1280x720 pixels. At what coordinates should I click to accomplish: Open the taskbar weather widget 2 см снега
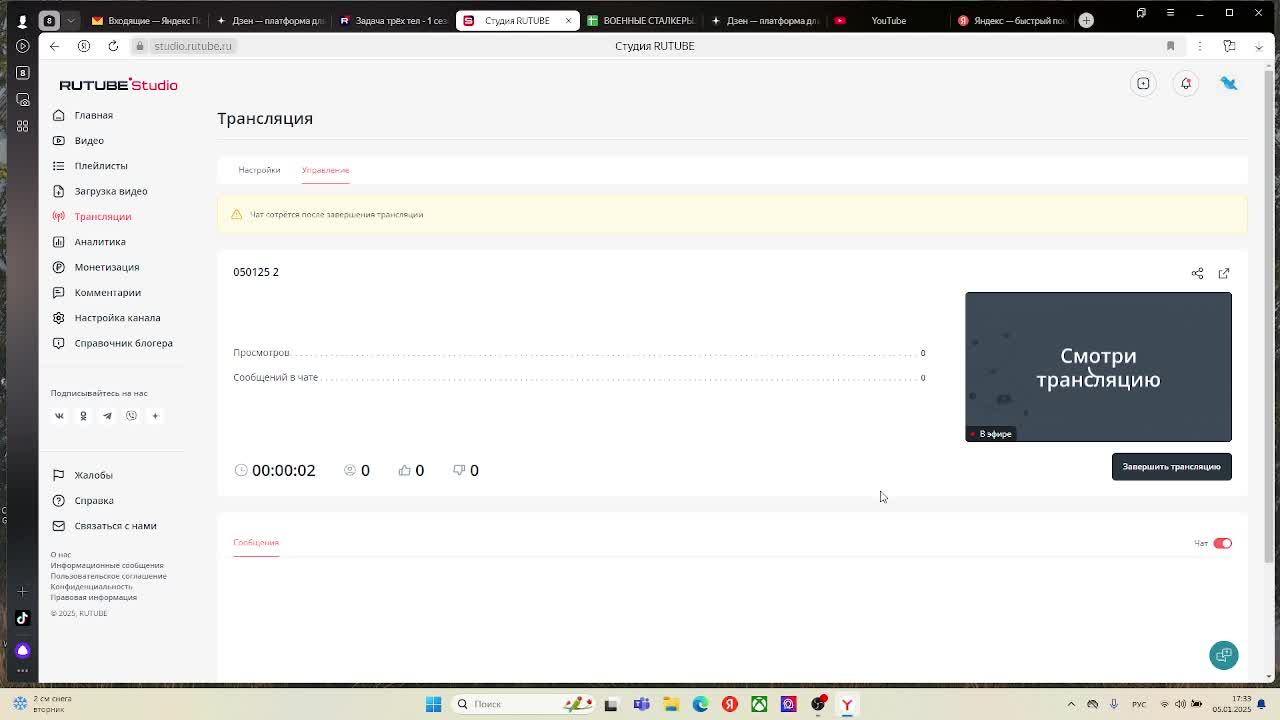pos(42,704)
